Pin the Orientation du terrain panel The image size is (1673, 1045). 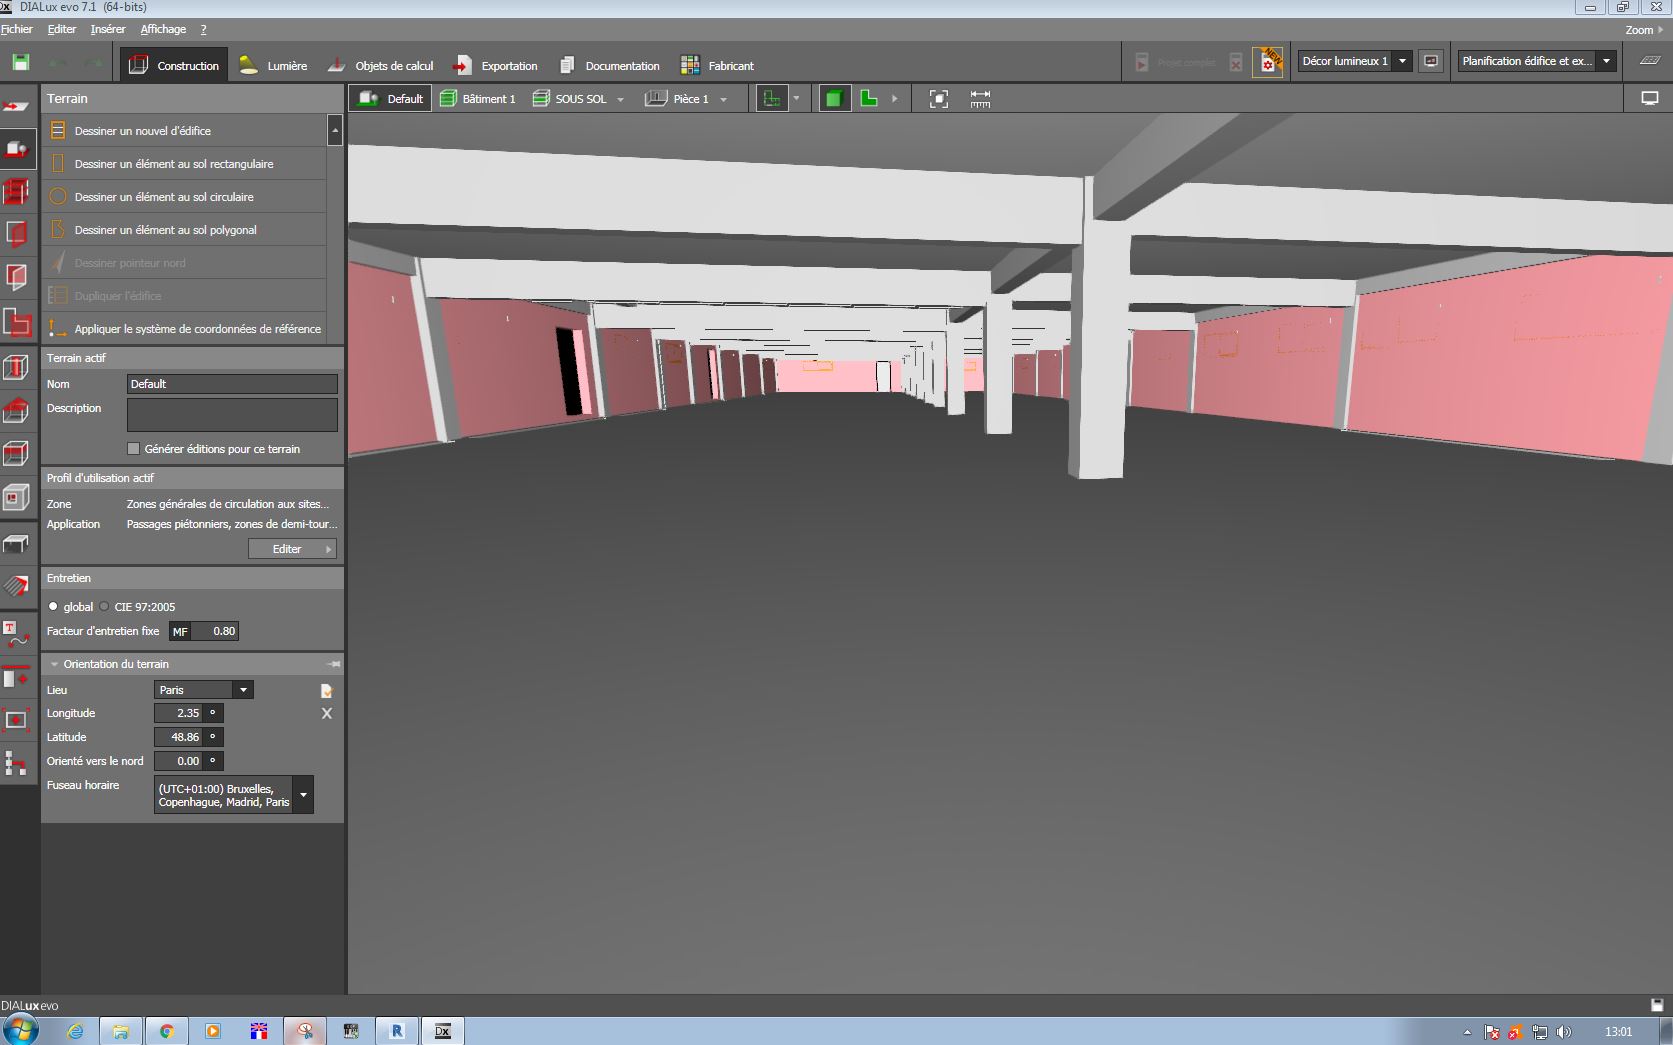333,664
